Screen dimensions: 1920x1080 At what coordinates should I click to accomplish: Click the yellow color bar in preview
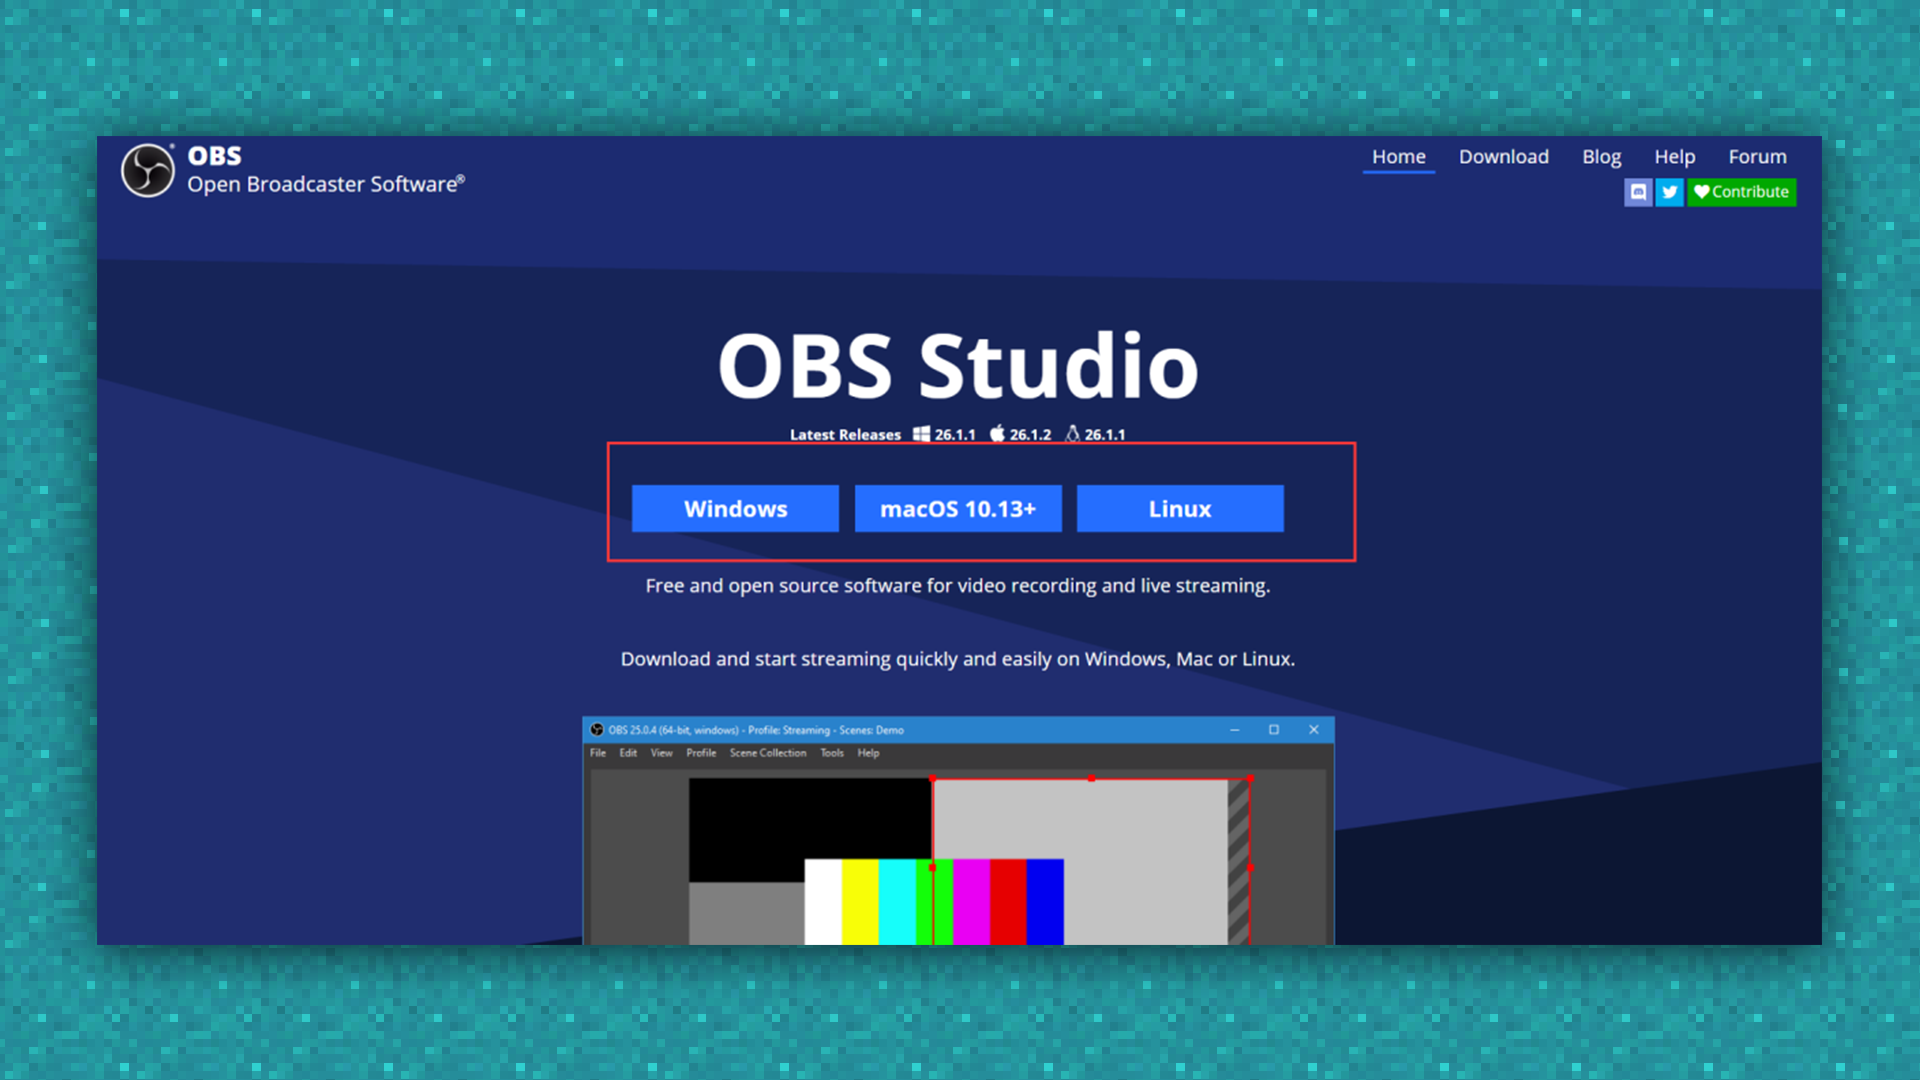[x=860, y=902]
